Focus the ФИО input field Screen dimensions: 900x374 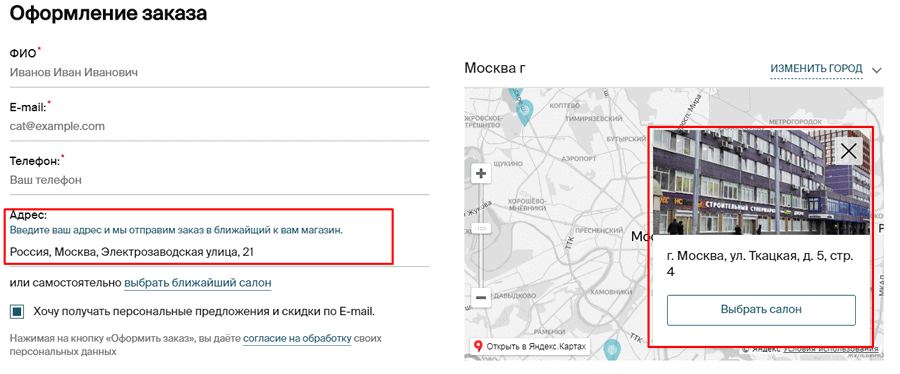coord(219,73)
